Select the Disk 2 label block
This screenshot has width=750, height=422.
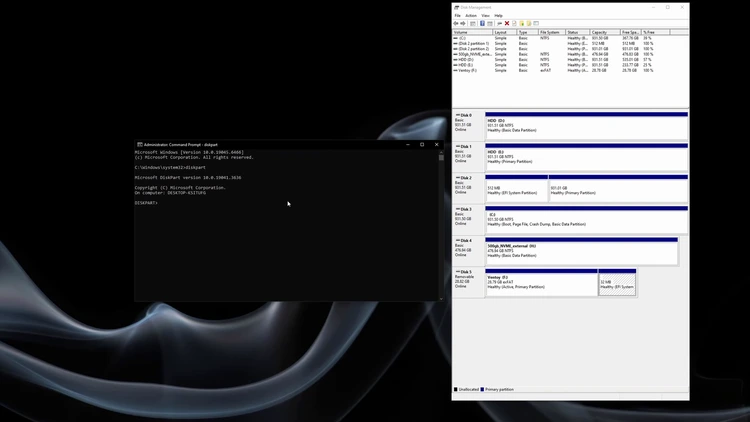coord(468,188)
